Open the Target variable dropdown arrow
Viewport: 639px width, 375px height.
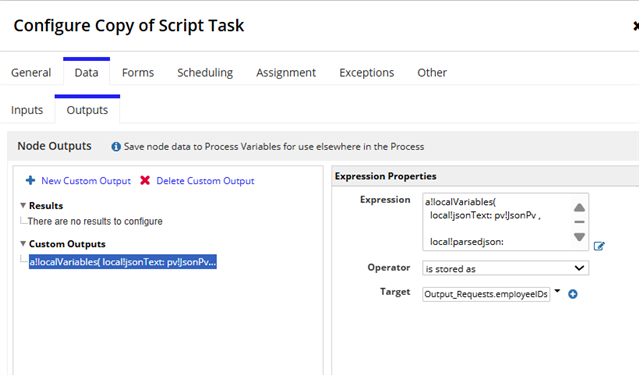point(557,291)
